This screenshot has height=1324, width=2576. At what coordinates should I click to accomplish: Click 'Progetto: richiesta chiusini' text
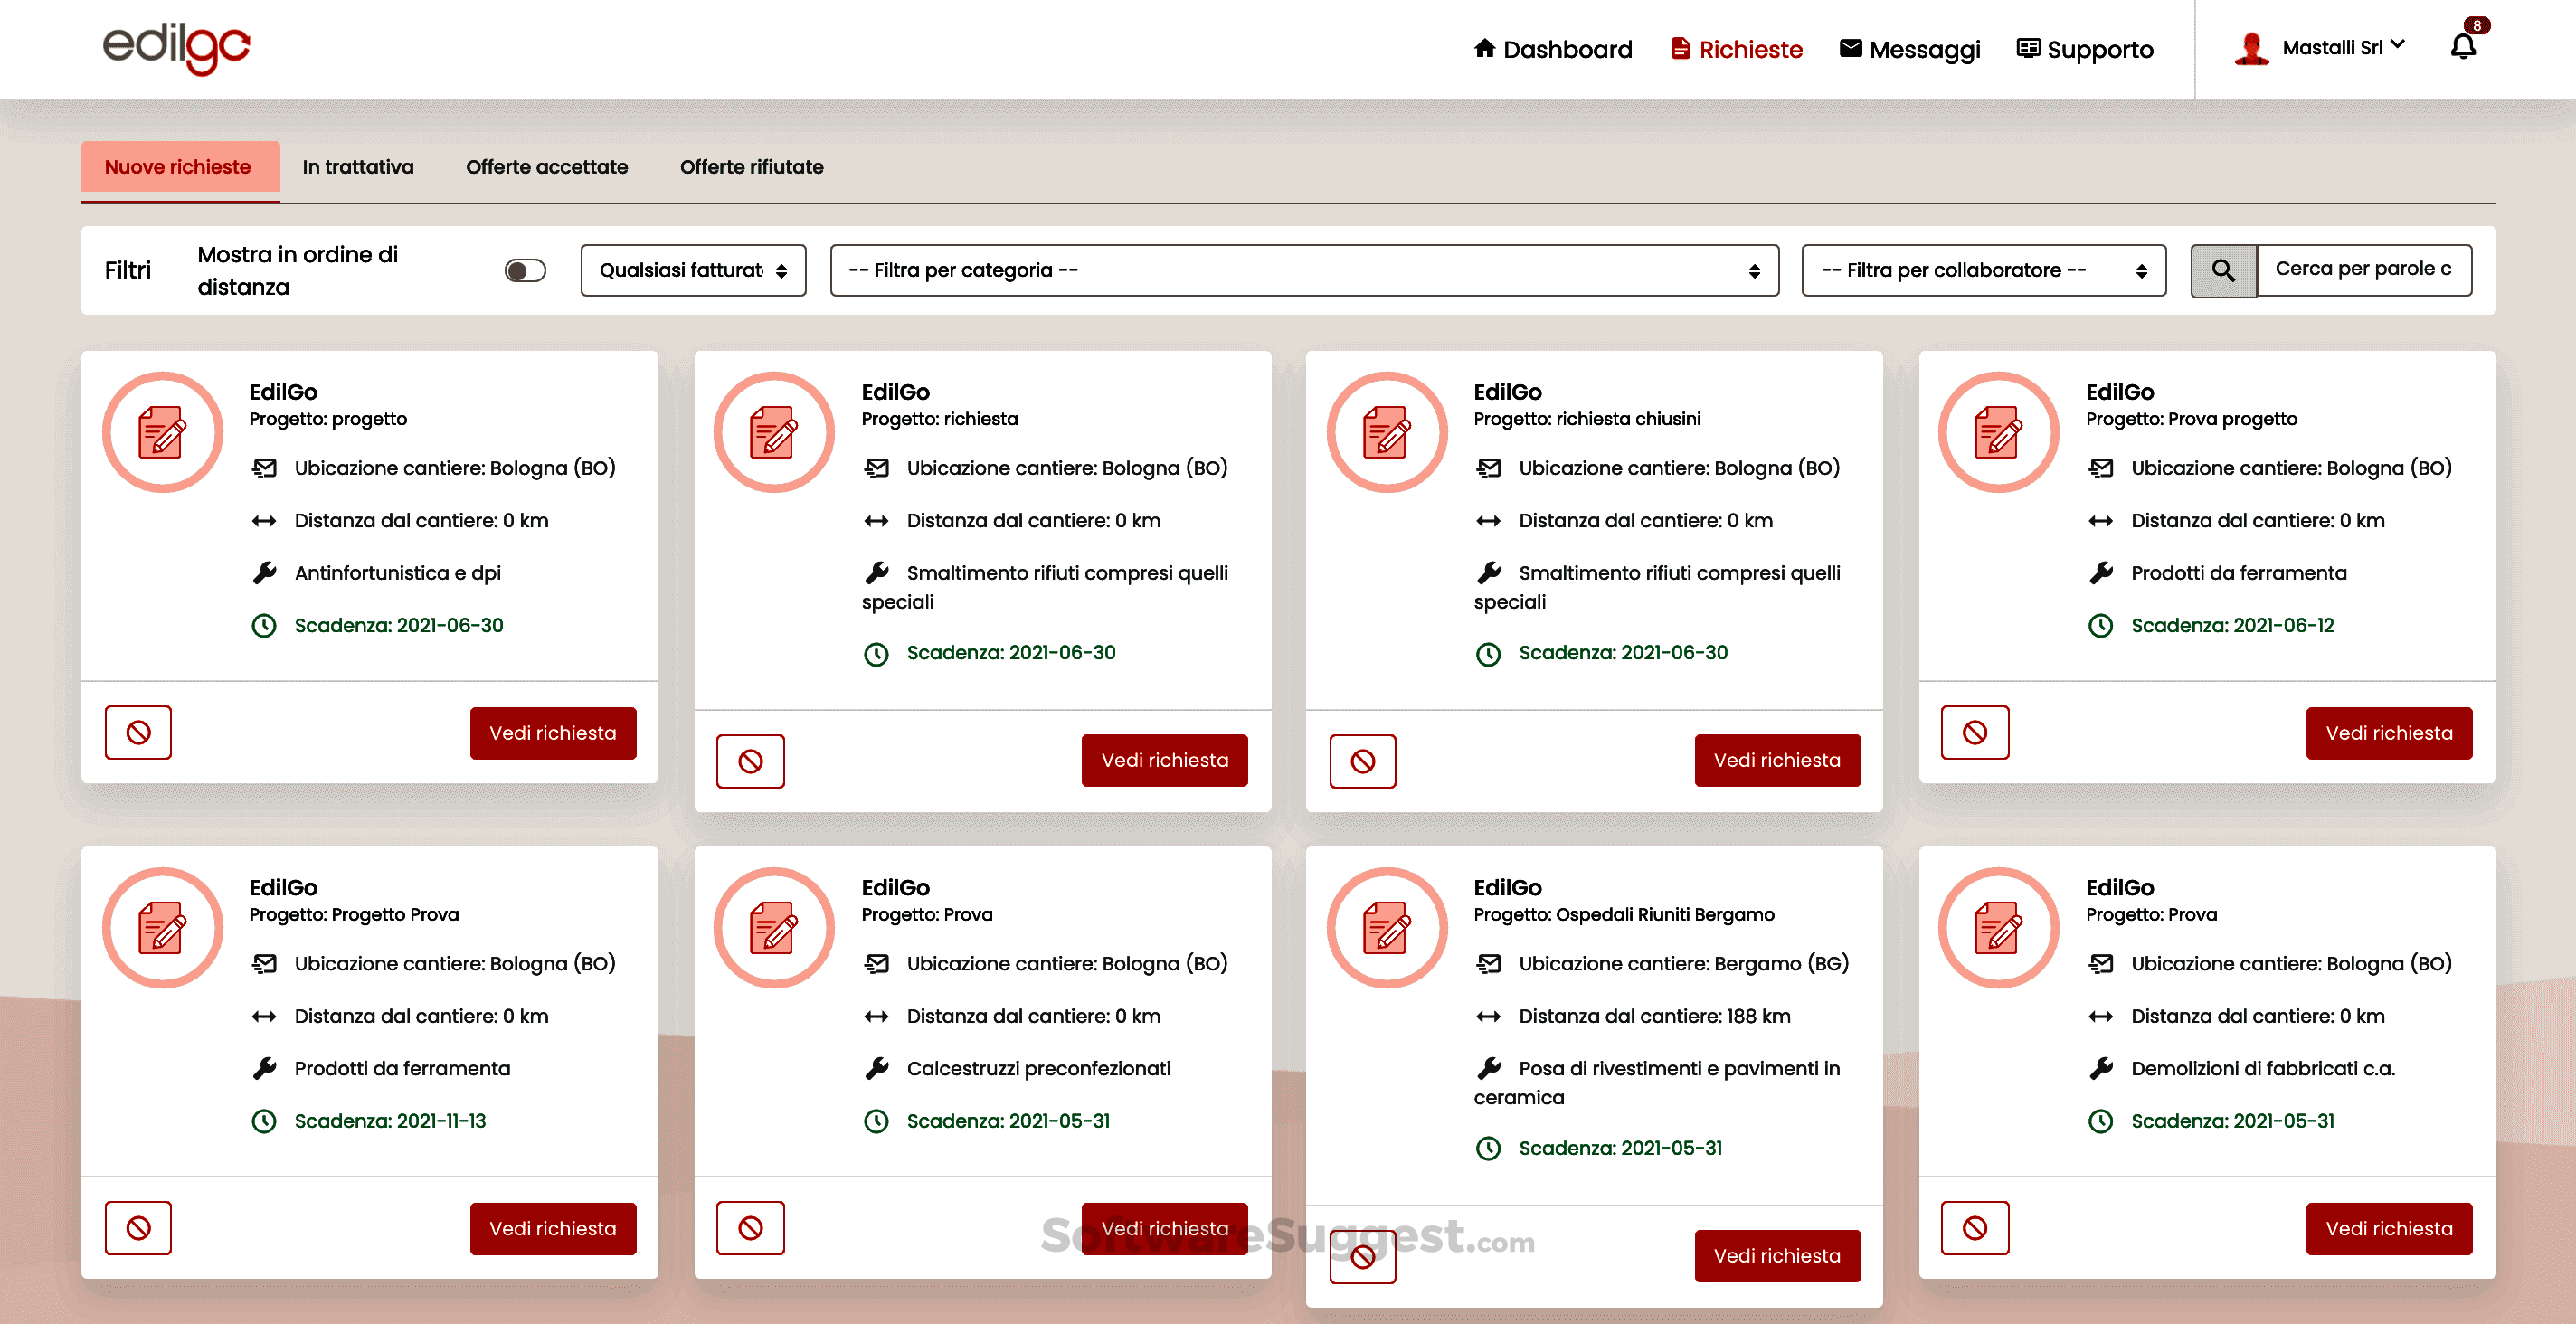(1586, 419)
